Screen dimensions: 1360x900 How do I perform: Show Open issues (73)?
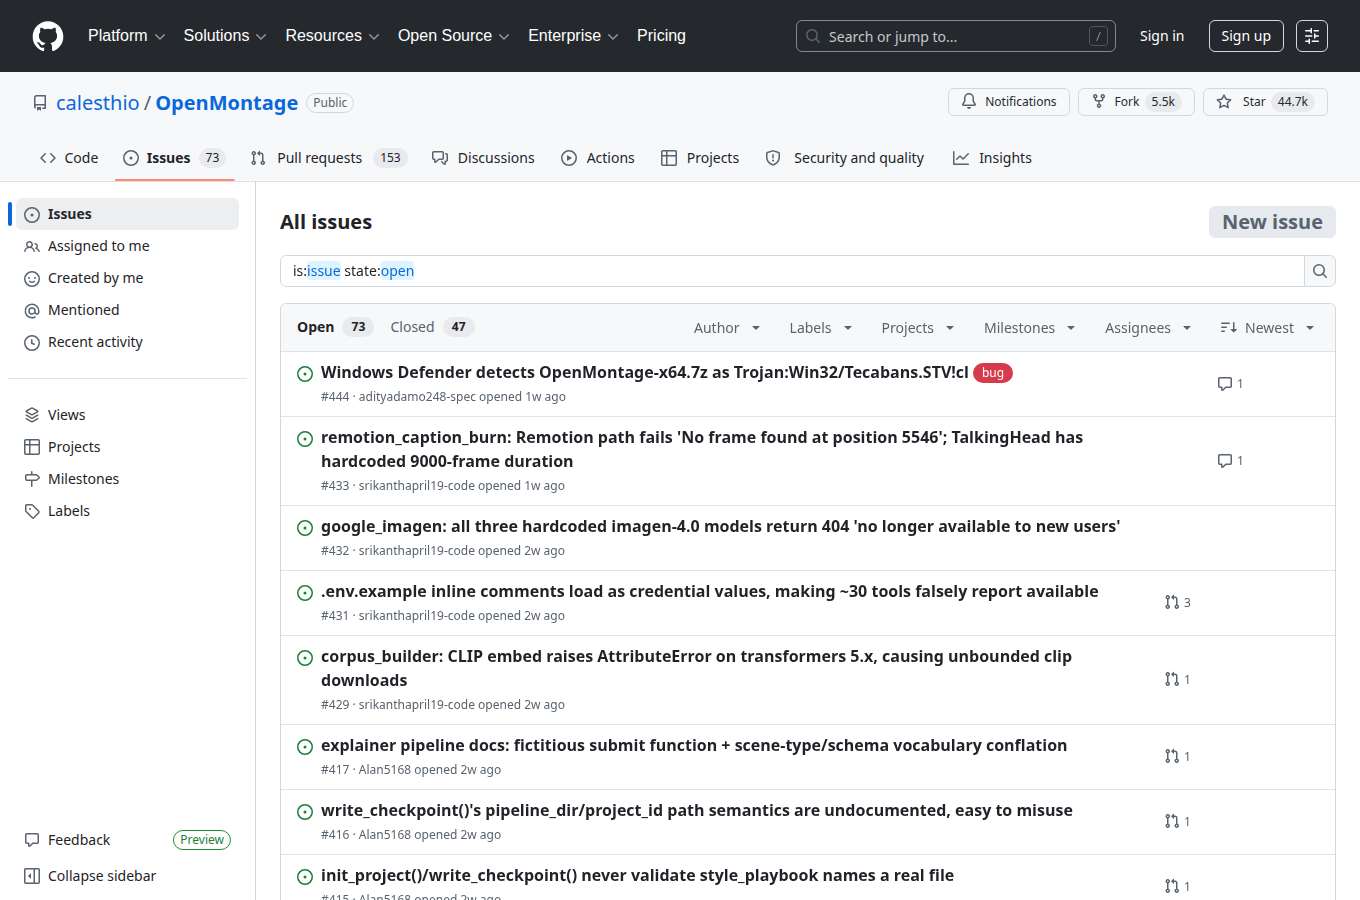(x=334, y=327)
